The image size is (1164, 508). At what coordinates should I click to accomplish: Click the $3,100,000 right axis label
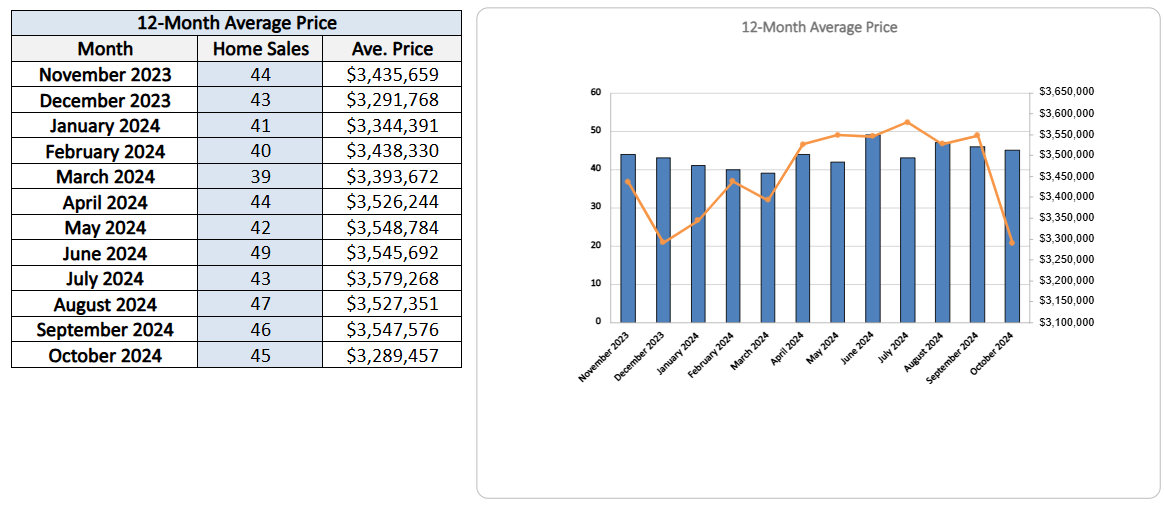pos(1065,322)
